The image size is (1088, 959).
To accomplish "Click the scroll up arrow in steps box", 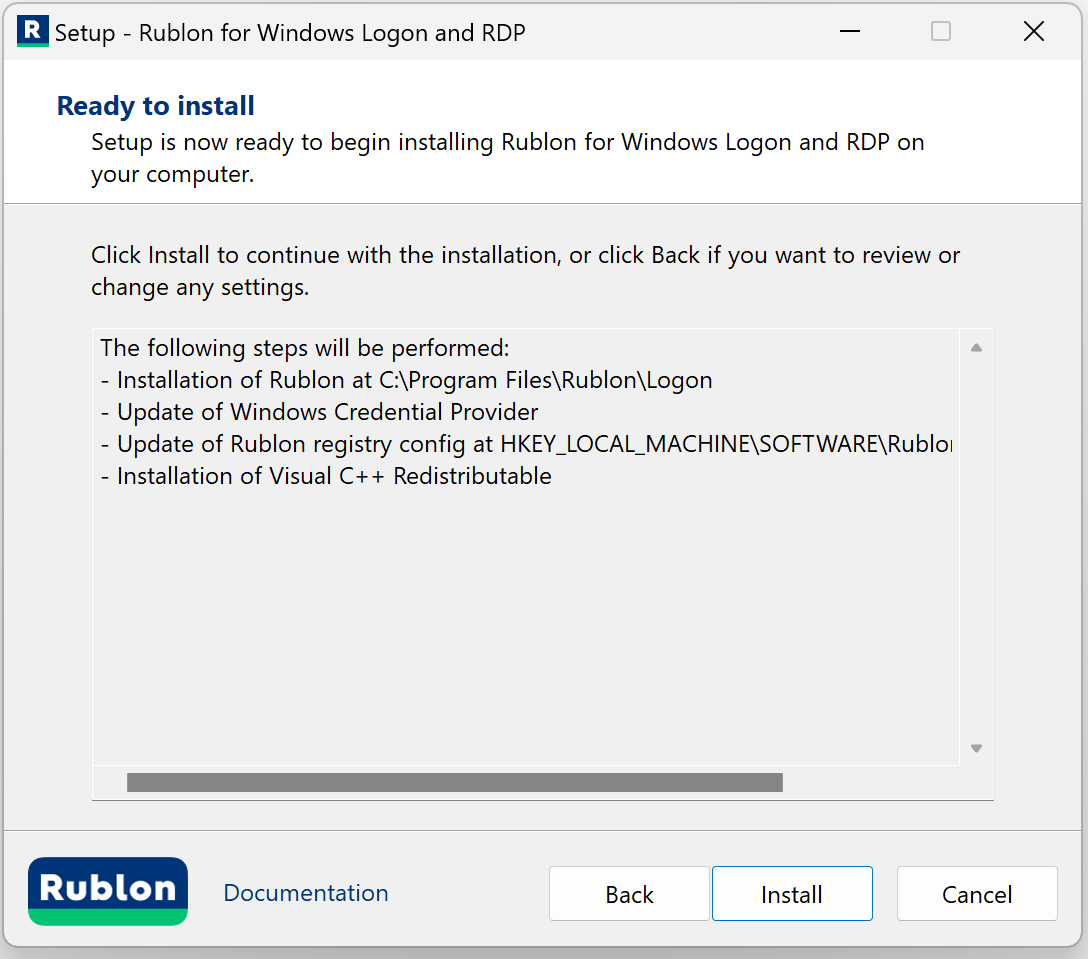I will 976,348.
